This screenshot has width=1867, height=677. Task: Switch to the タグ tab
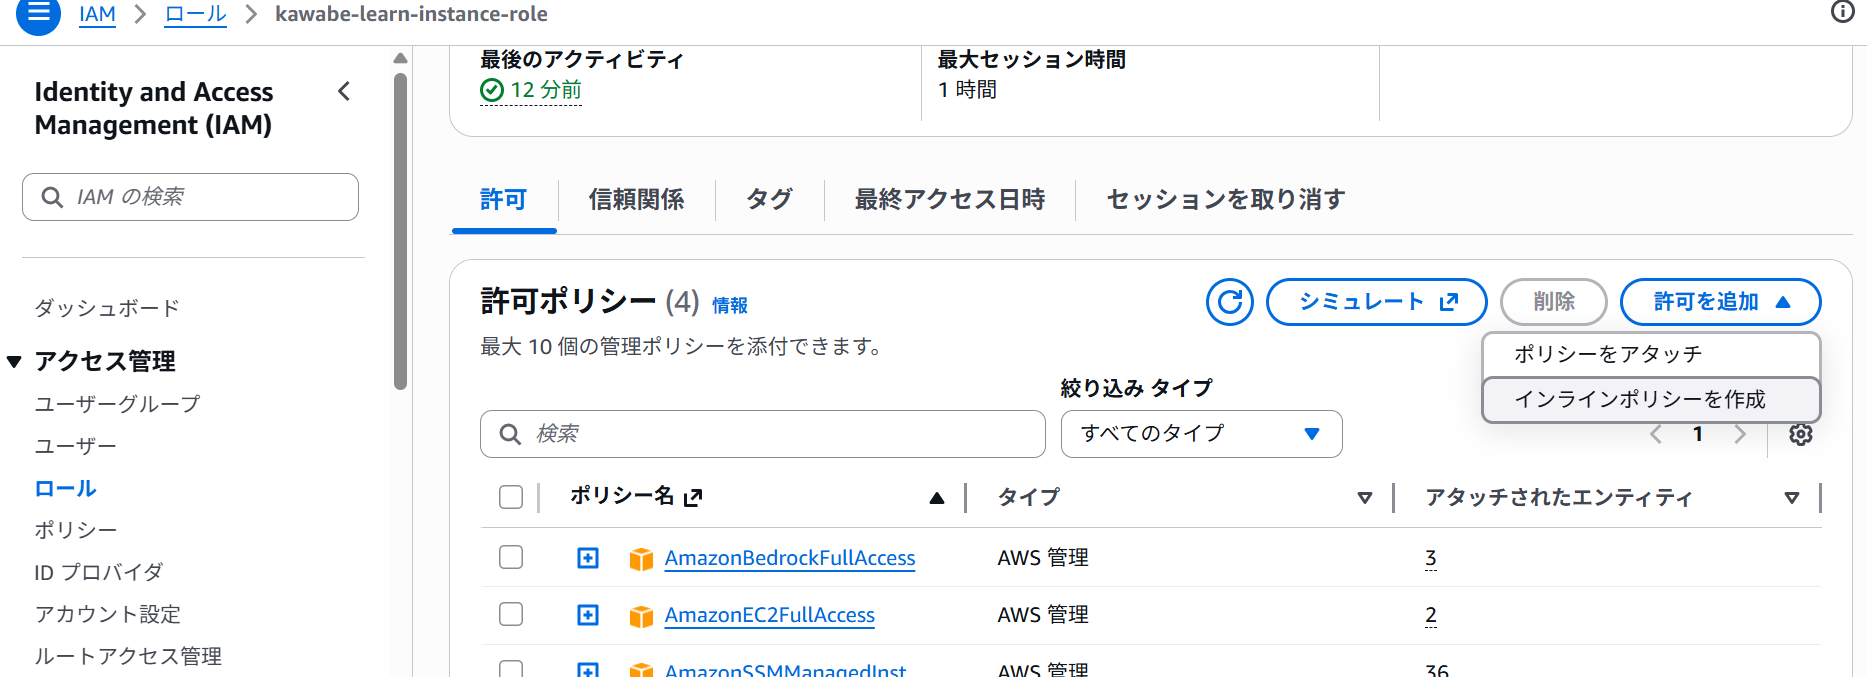[769, 200]
